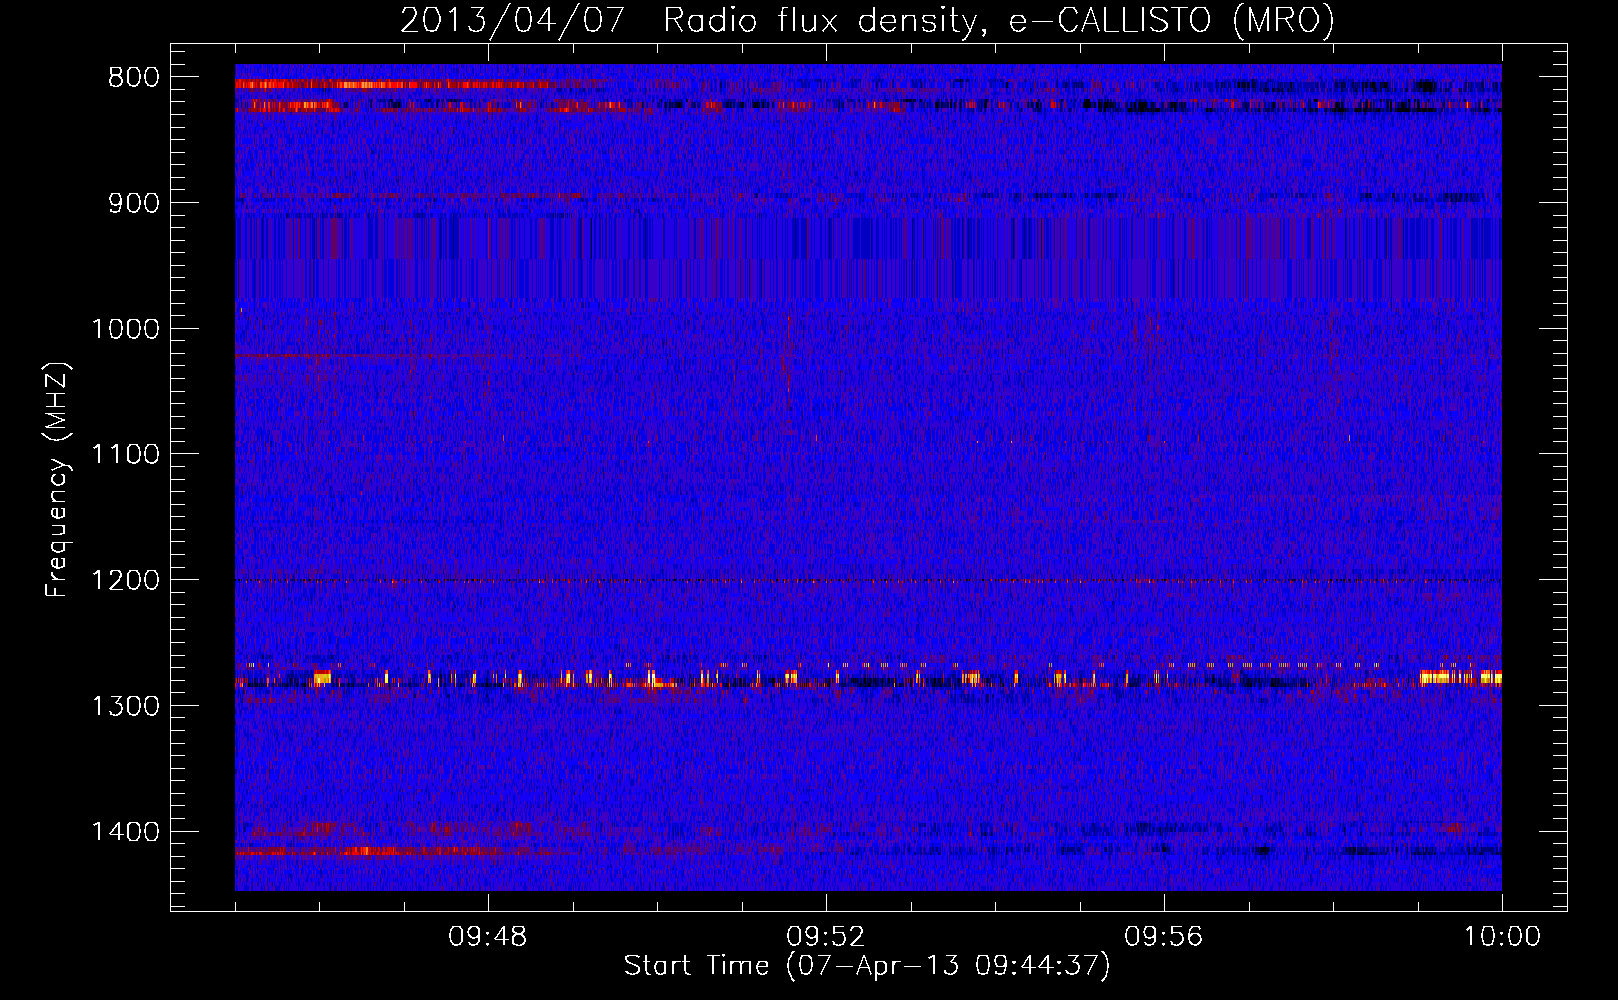This screenshot has height=1000, width=1618.
Task: Click the 1300 frequency tick label
Action: click(125, 706)
